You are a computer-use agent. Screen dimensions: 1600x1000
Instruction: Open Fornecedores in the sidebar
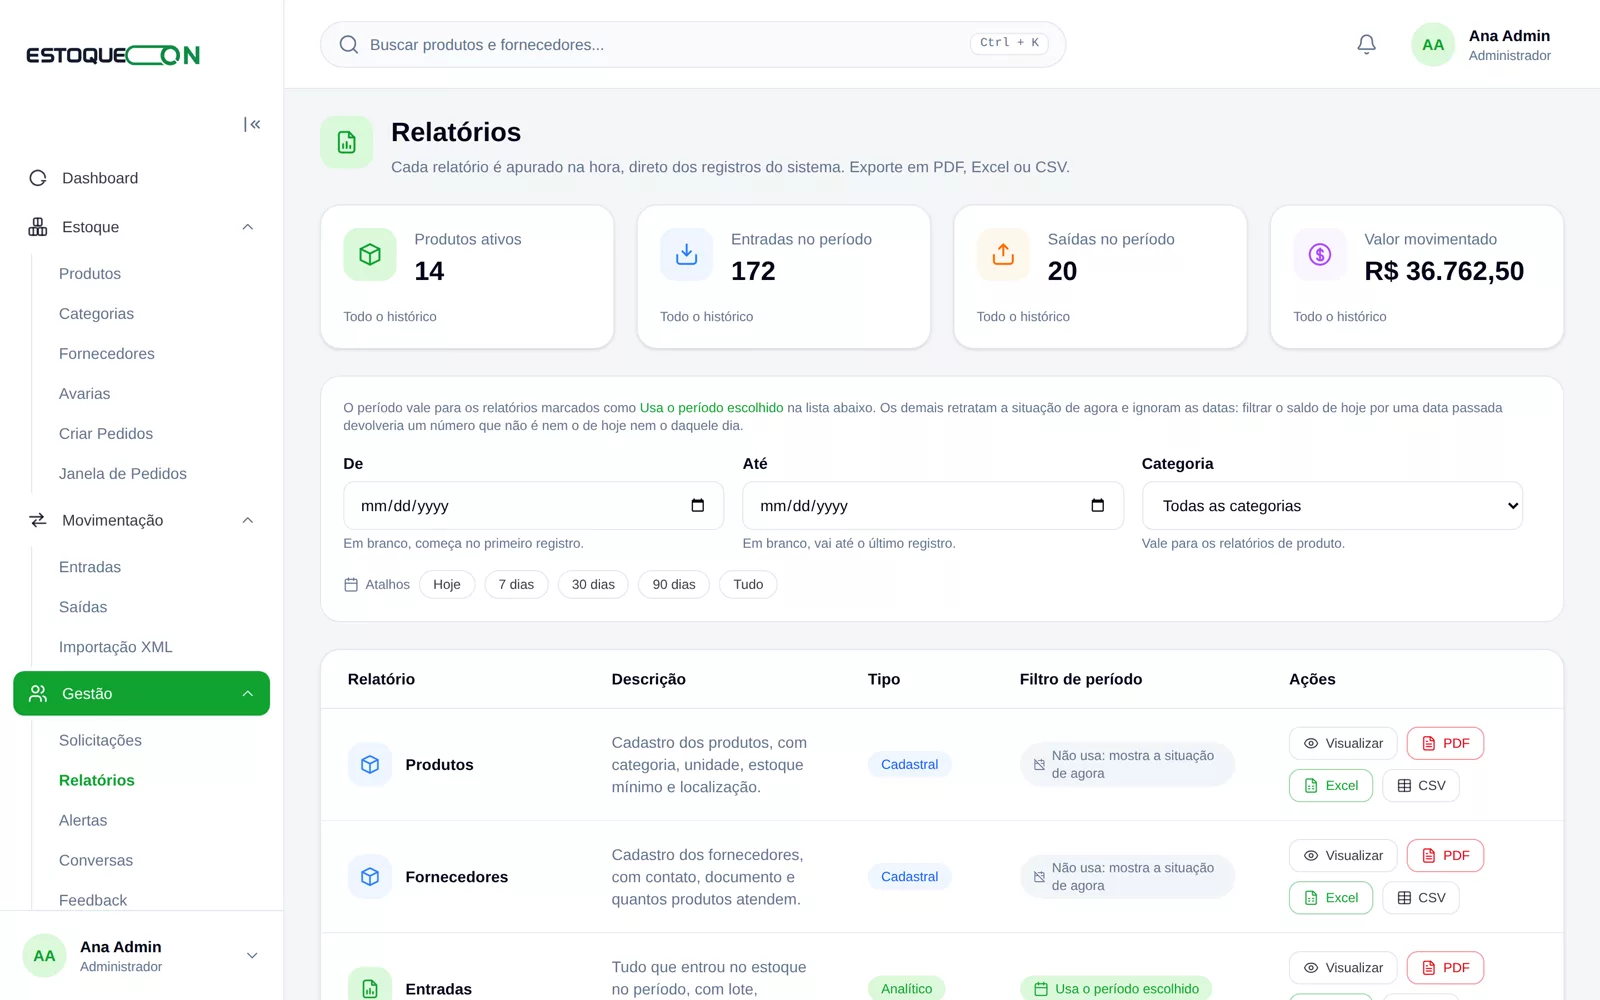pos(107,353)
